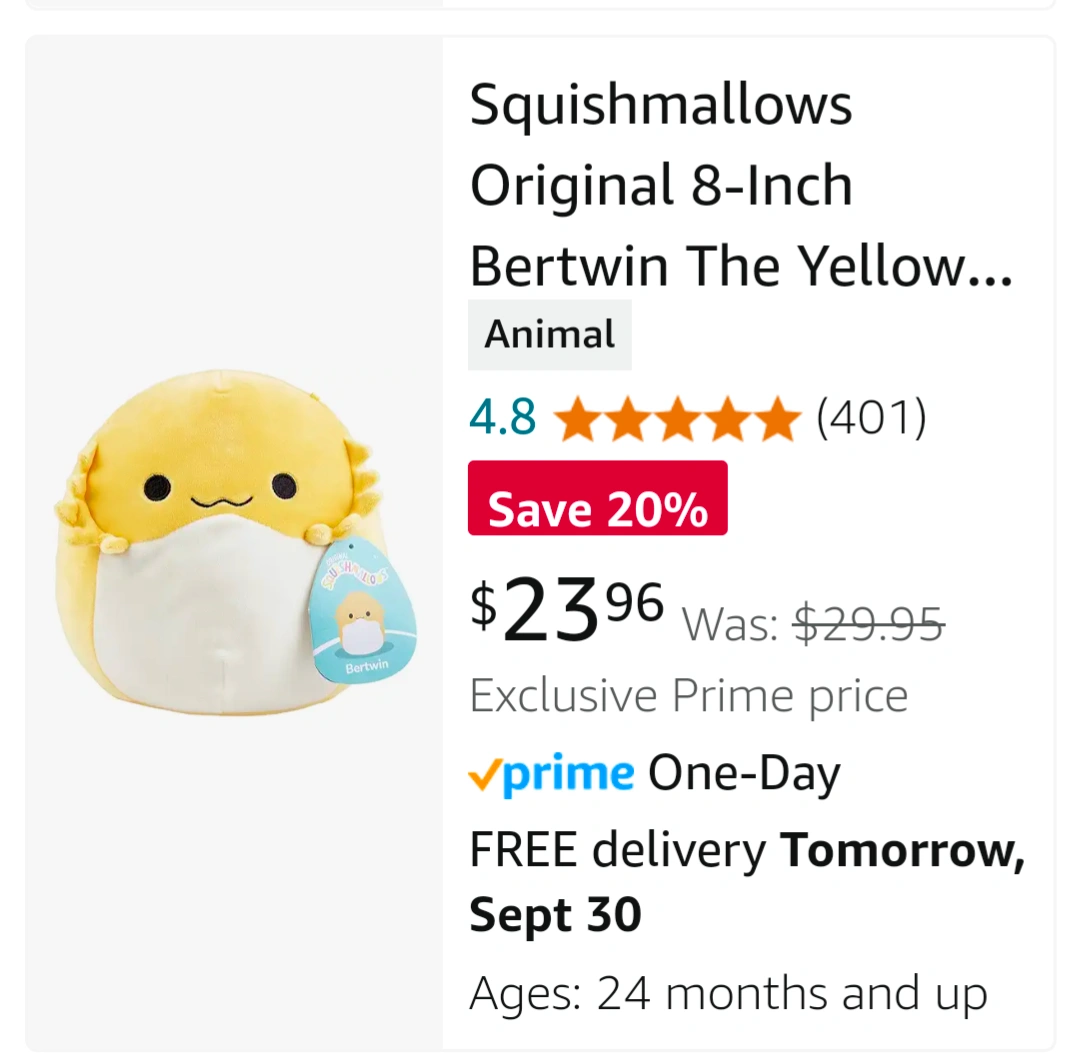Click the Bertwin The Yellow… title line
Image resolution: width=1073 pixels, height=1058 pixels.
click(x=741, y=266)
